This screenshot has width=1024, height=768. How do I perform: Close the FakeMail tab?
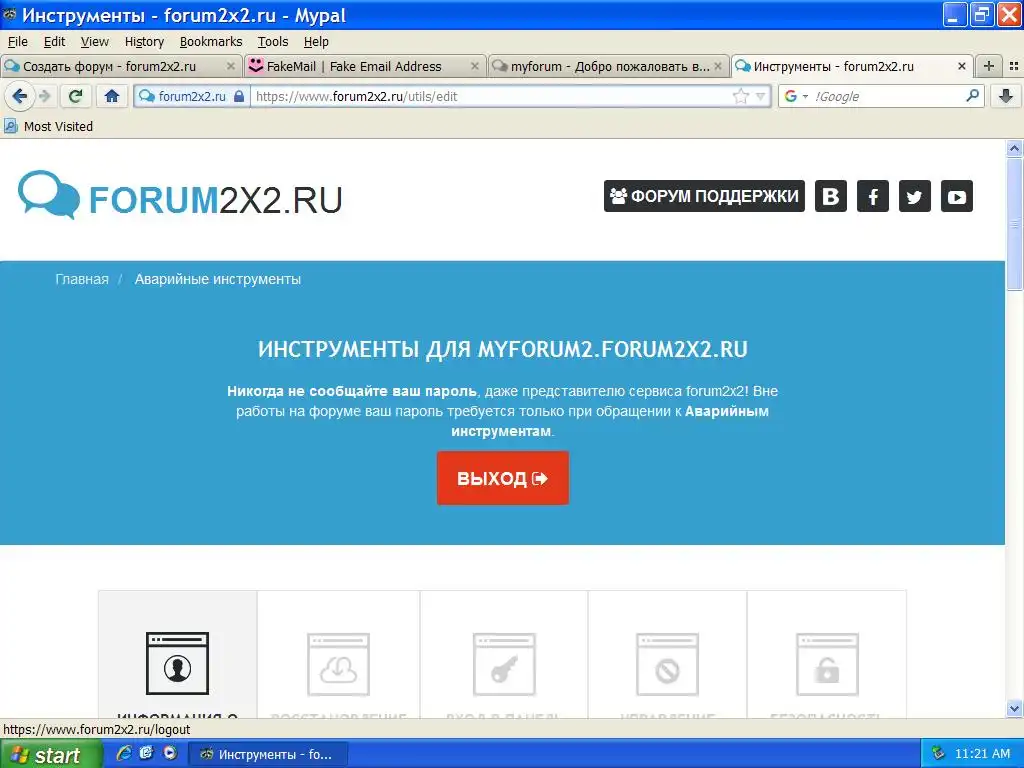coord(475,66)
